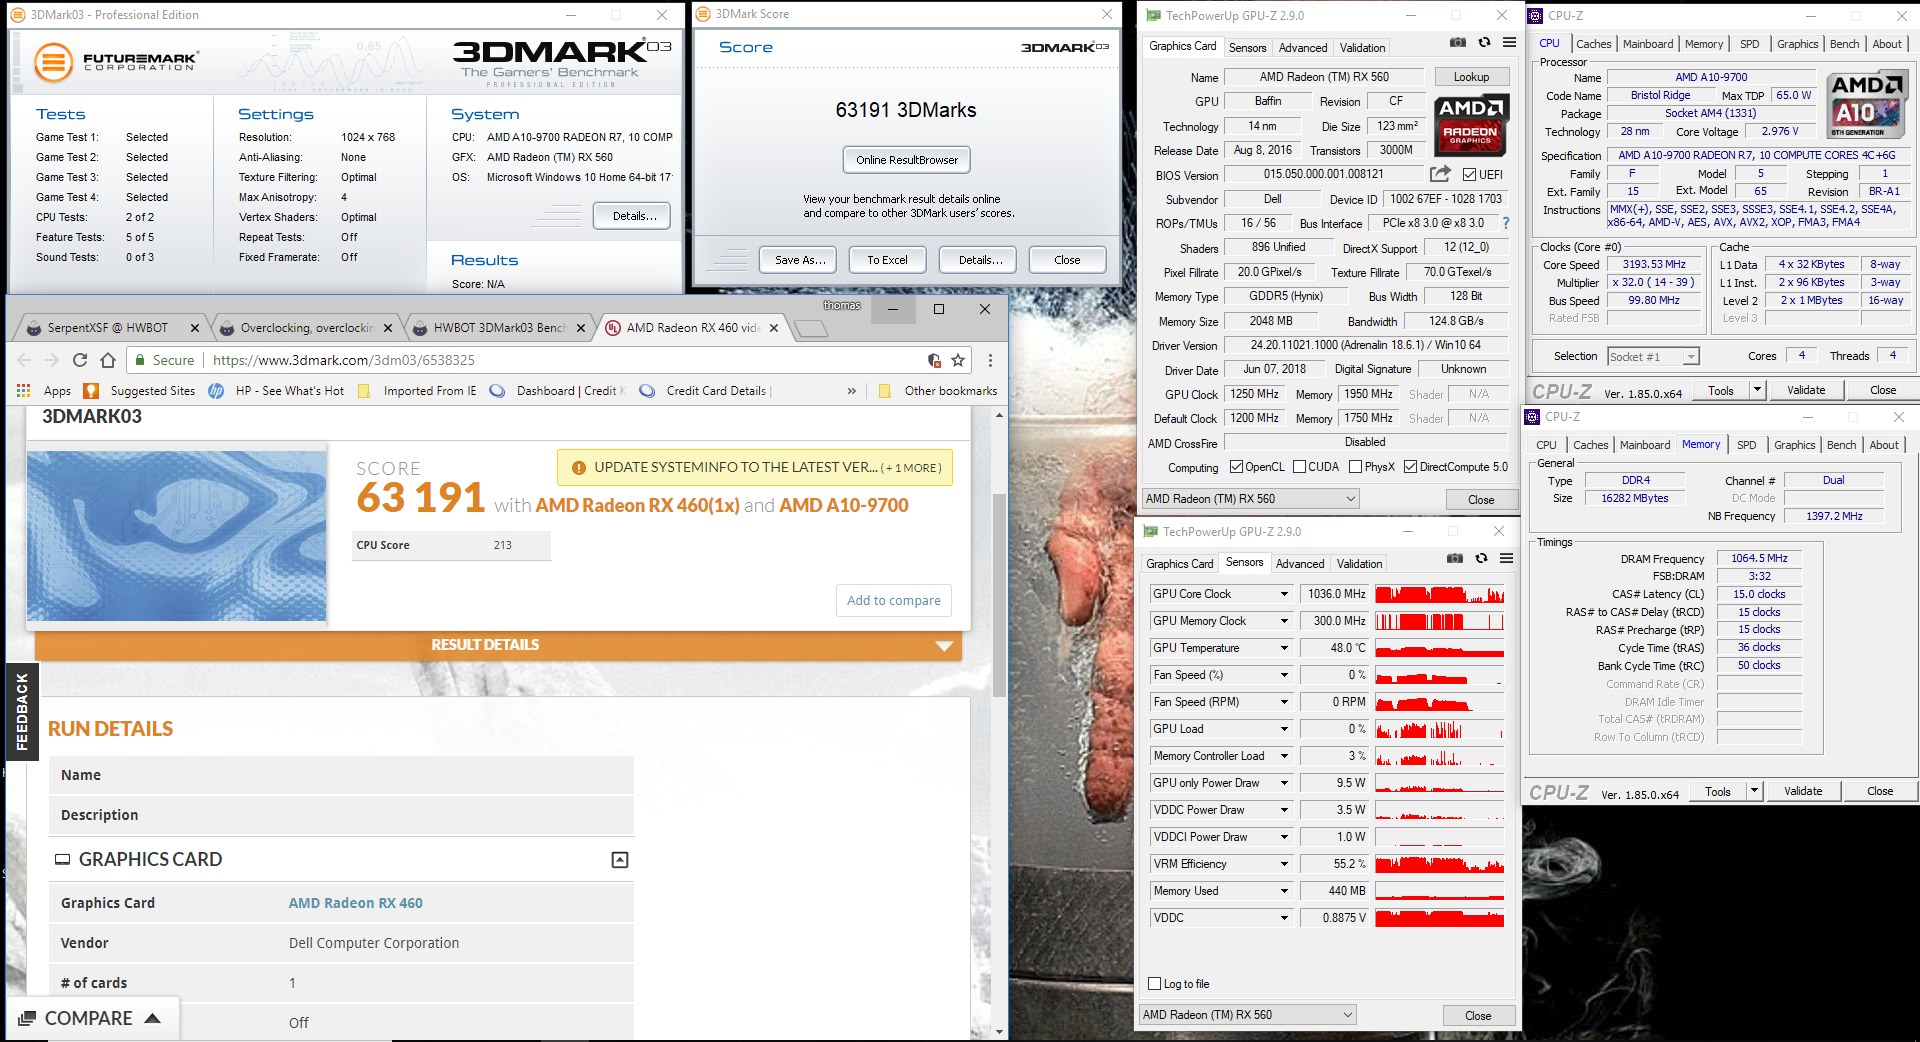Open Memory Used sensor dropdown
This screenshot has width=1920, height=1042.
(x=1285, y=891)
